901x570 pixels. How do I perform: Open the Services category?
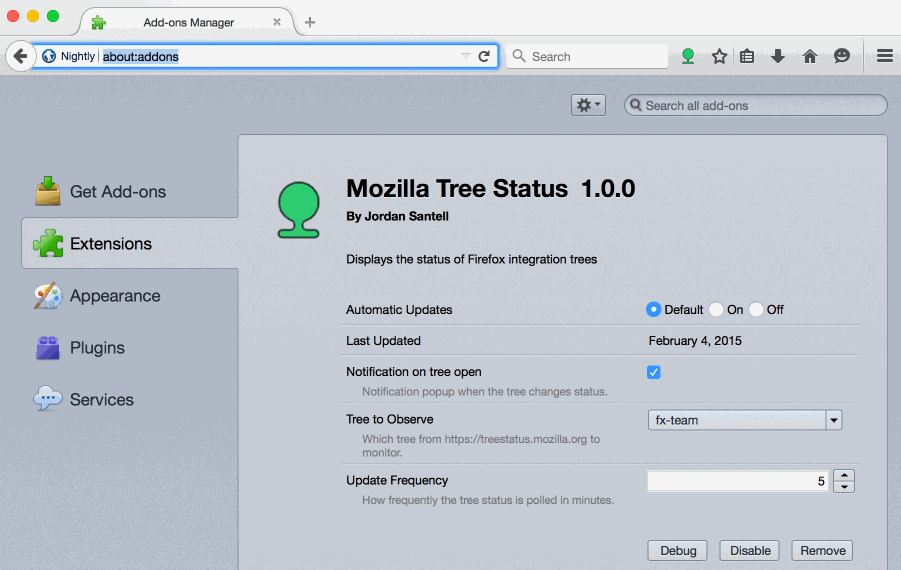129,399
